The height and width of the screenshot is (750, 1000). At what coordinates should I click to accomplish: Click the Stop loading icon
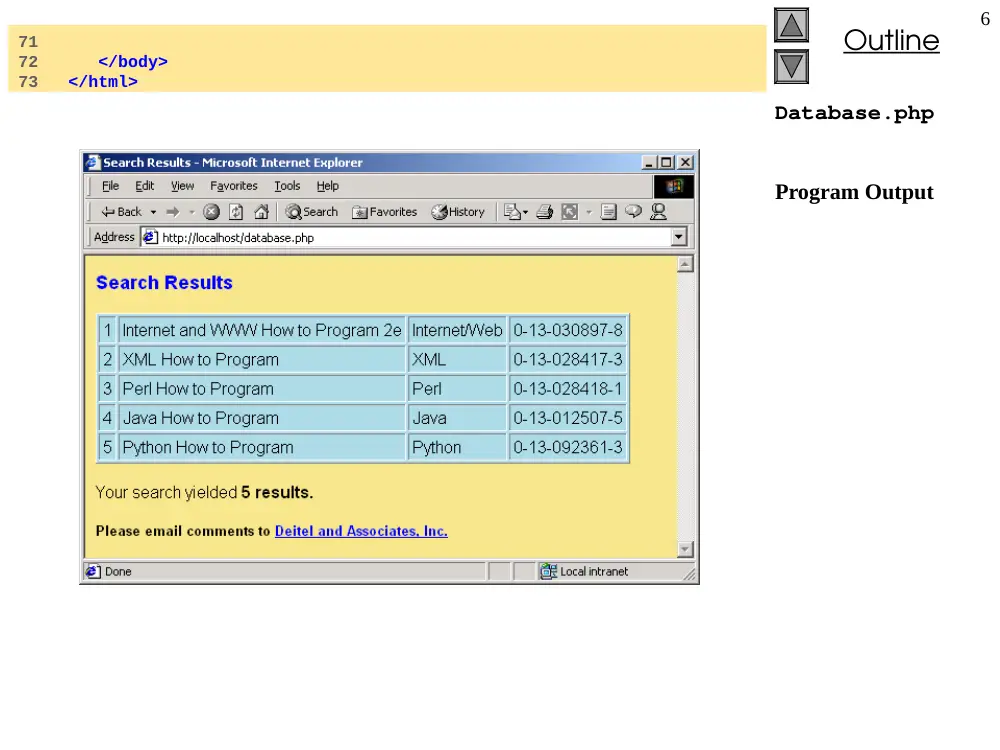(211, 212)
